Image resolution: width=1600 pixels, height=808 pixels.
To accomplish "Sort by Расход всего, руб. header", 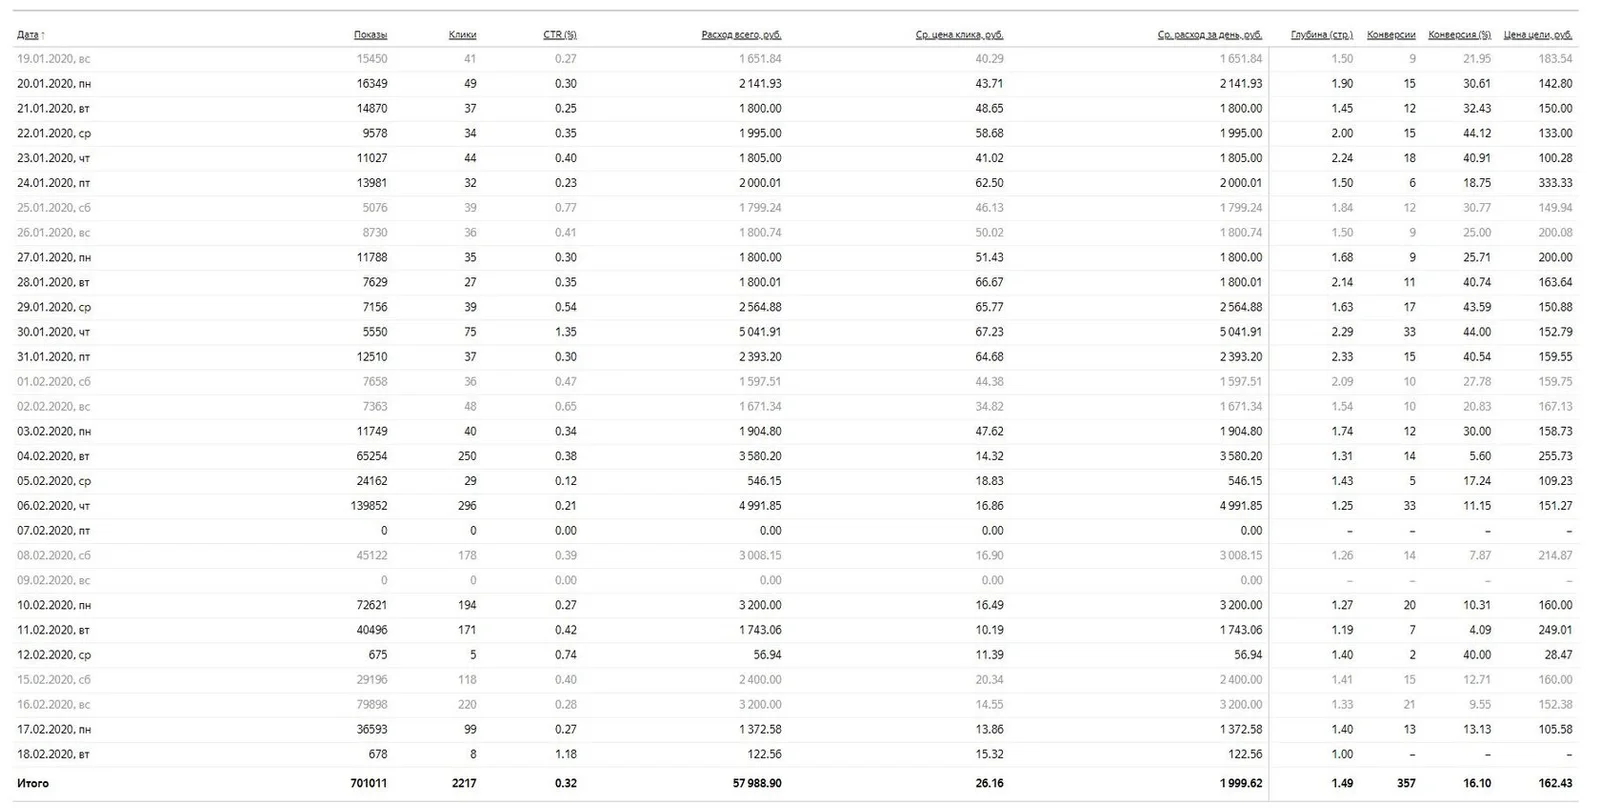I will (741, 35).
